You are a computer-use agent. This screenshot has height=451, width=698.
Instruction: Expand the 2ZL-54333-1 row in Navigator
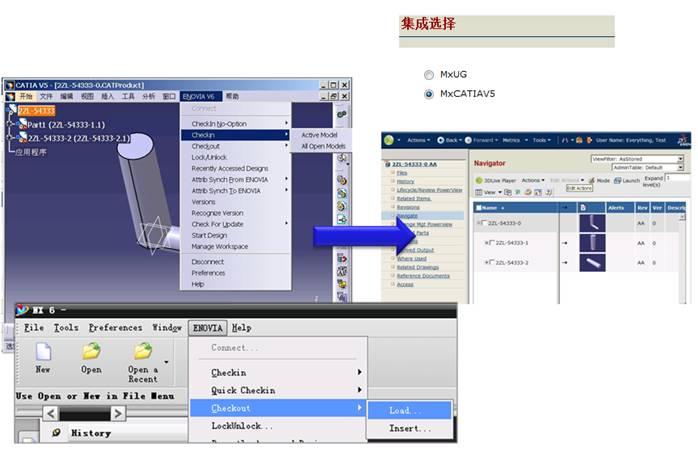(486, 243)
